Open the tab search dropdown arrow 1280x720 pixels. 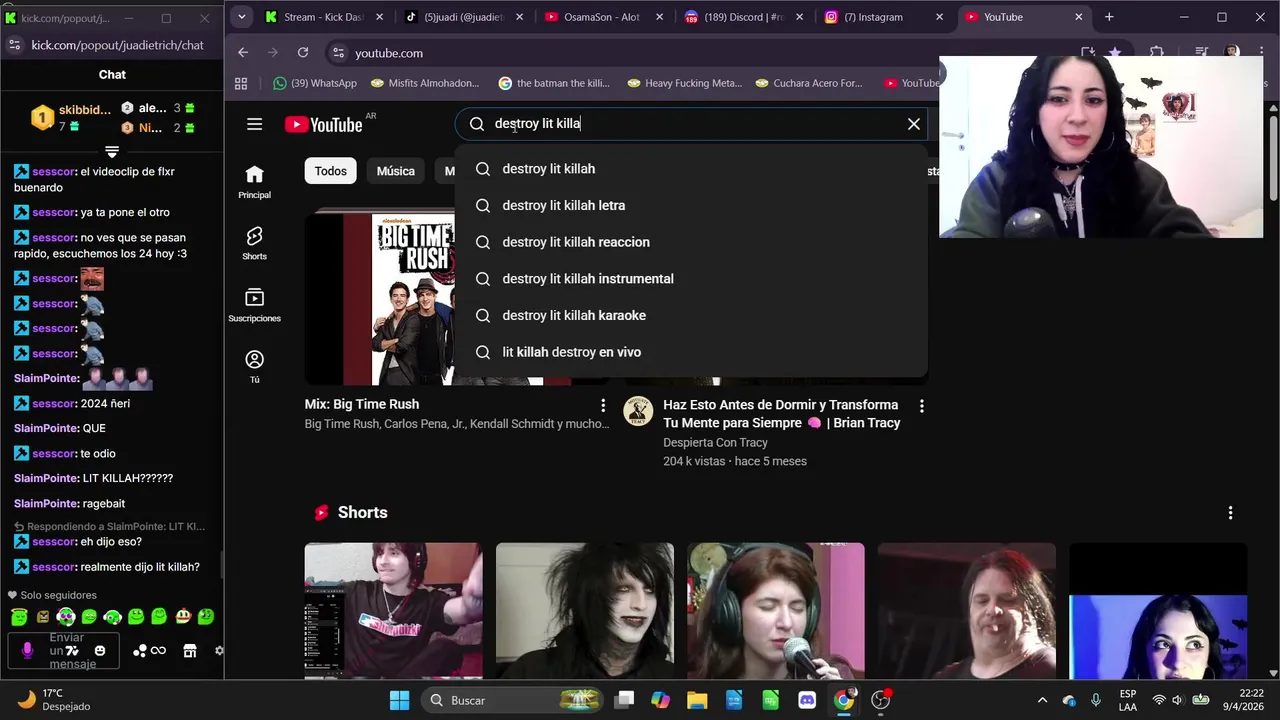[241, 17]
